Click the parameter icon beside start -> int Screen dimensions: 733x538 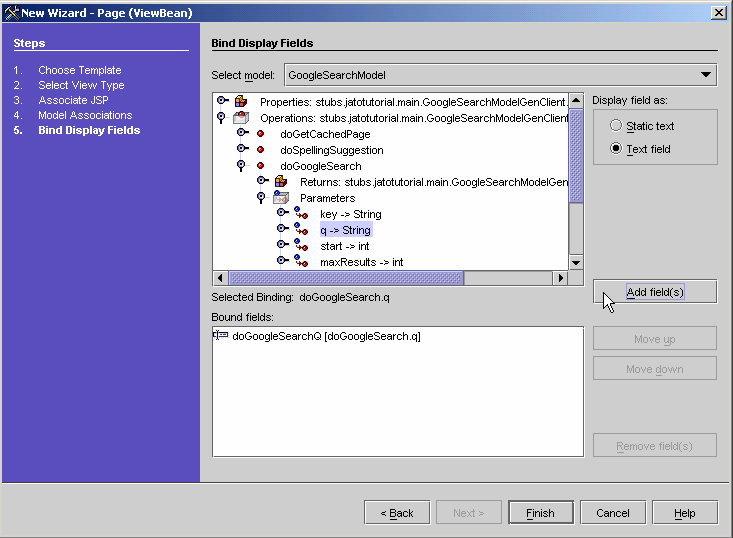pos(301,245)
